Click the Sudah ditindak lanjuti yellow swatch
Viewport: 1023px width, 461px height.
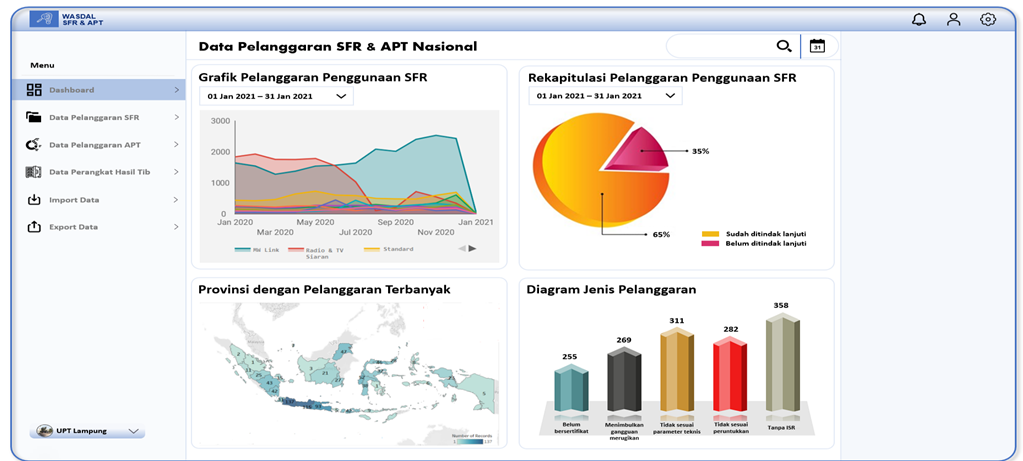point(710,233)
